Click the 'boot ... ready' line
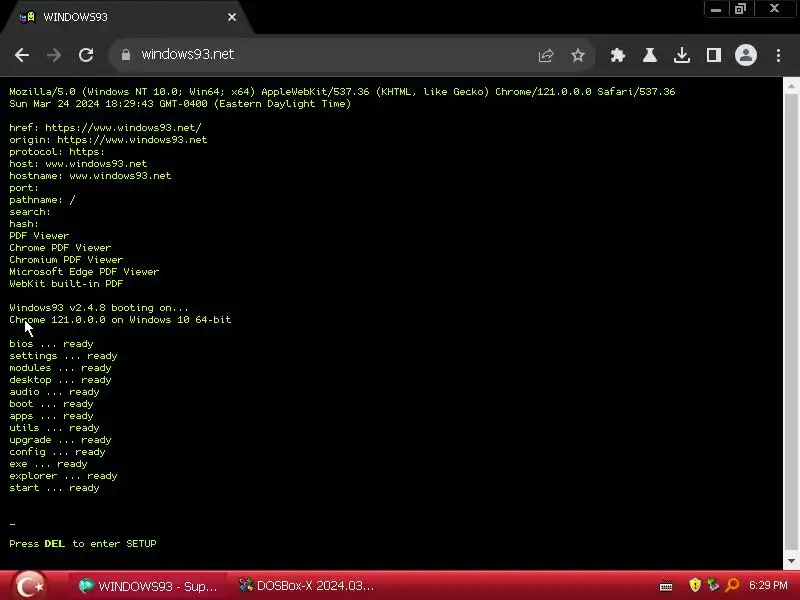The height and width of the screenshot is (600, 800). pos(52,404)
